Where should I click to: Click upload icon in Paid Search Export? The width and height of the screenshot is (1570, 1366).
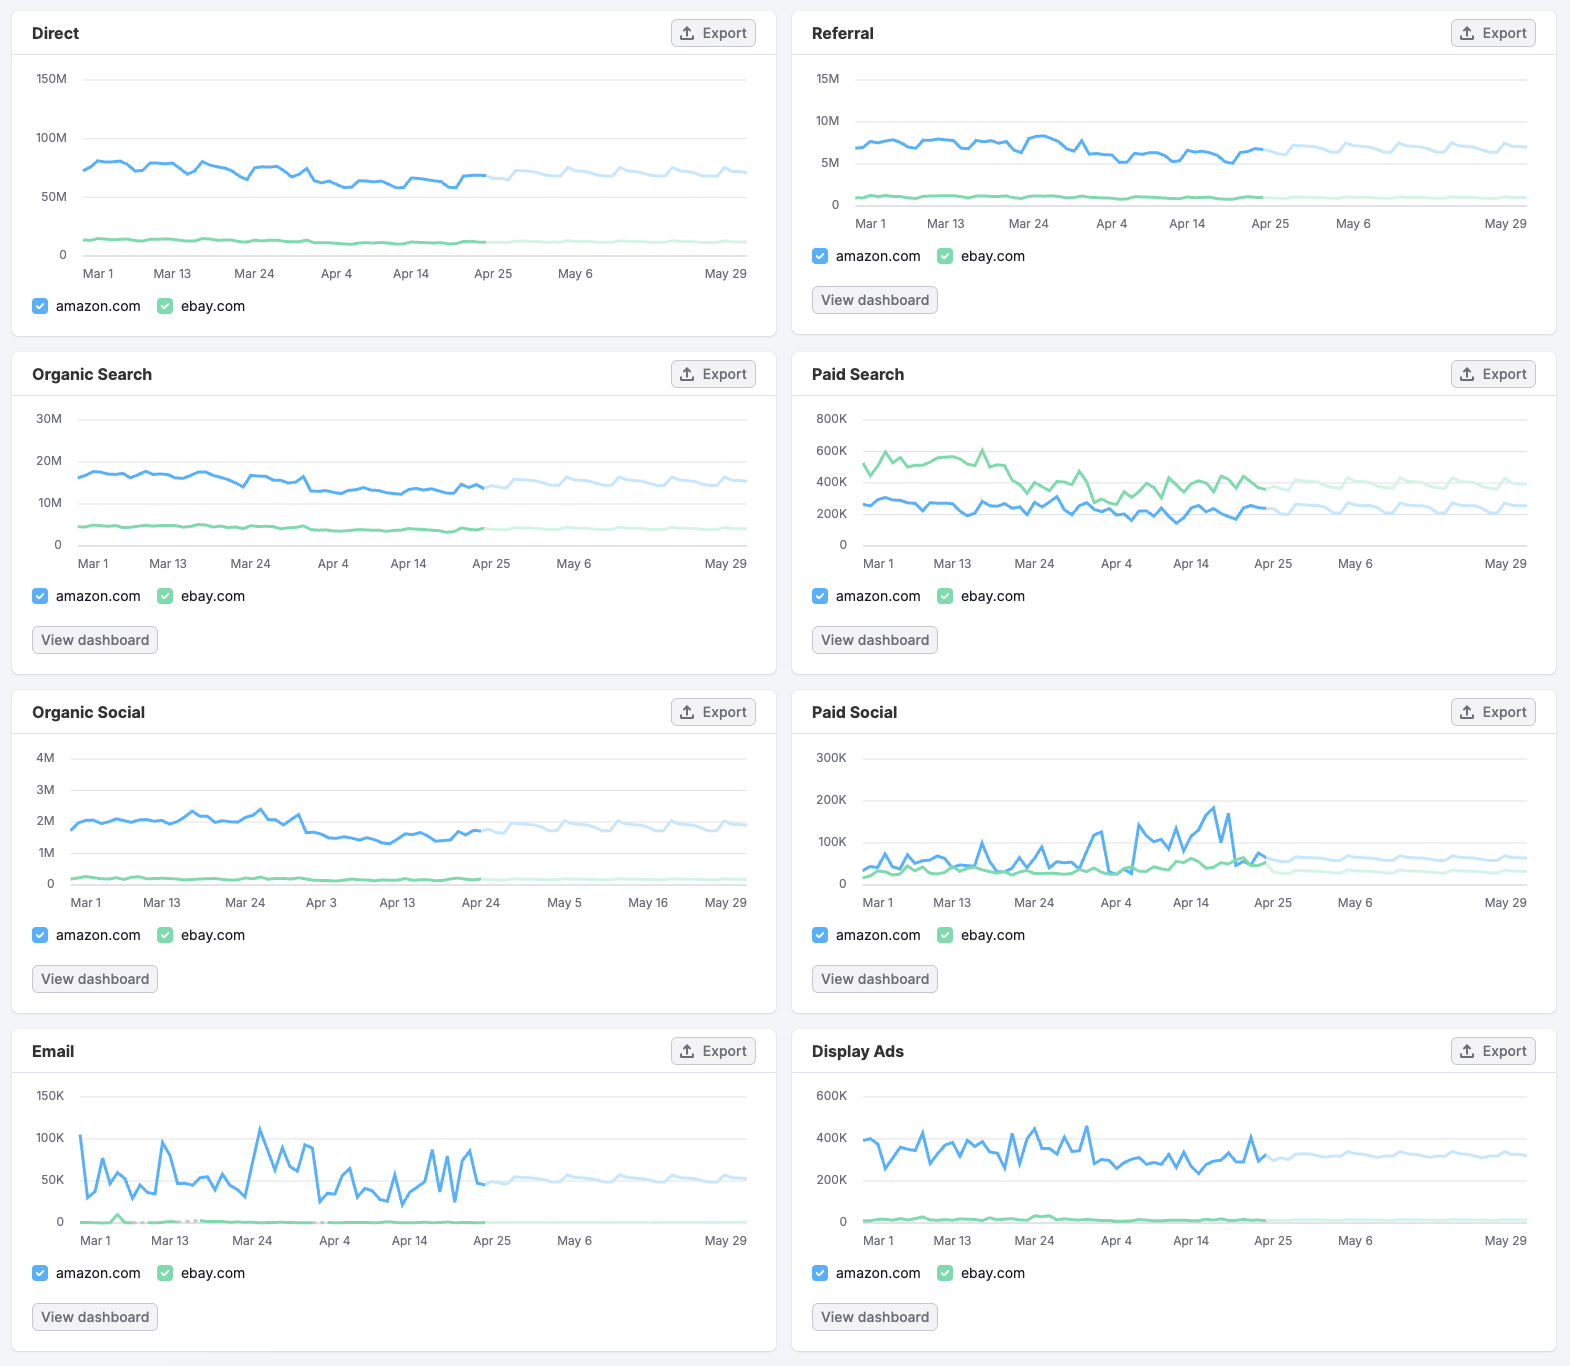coord(1467,374)
